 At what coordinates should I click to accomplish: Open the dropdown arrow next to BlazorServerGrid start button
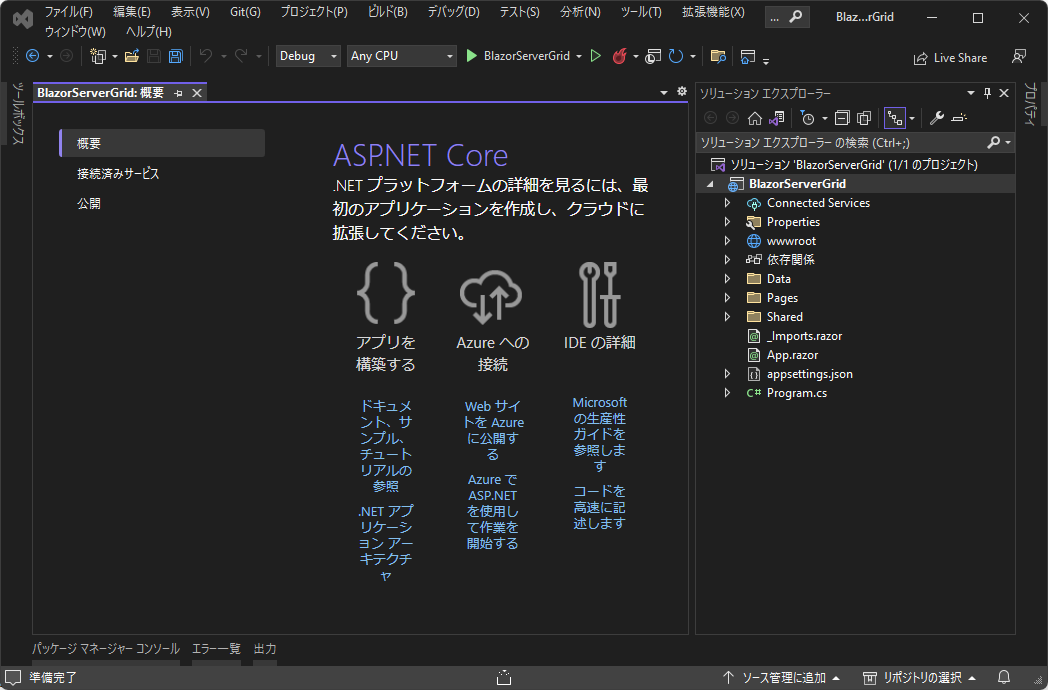pyautogui.click(x=579, y=57)
